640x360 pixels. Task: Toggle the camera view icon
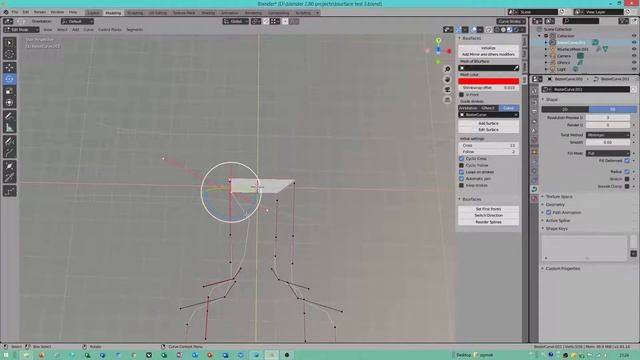[x=447, y=90]
